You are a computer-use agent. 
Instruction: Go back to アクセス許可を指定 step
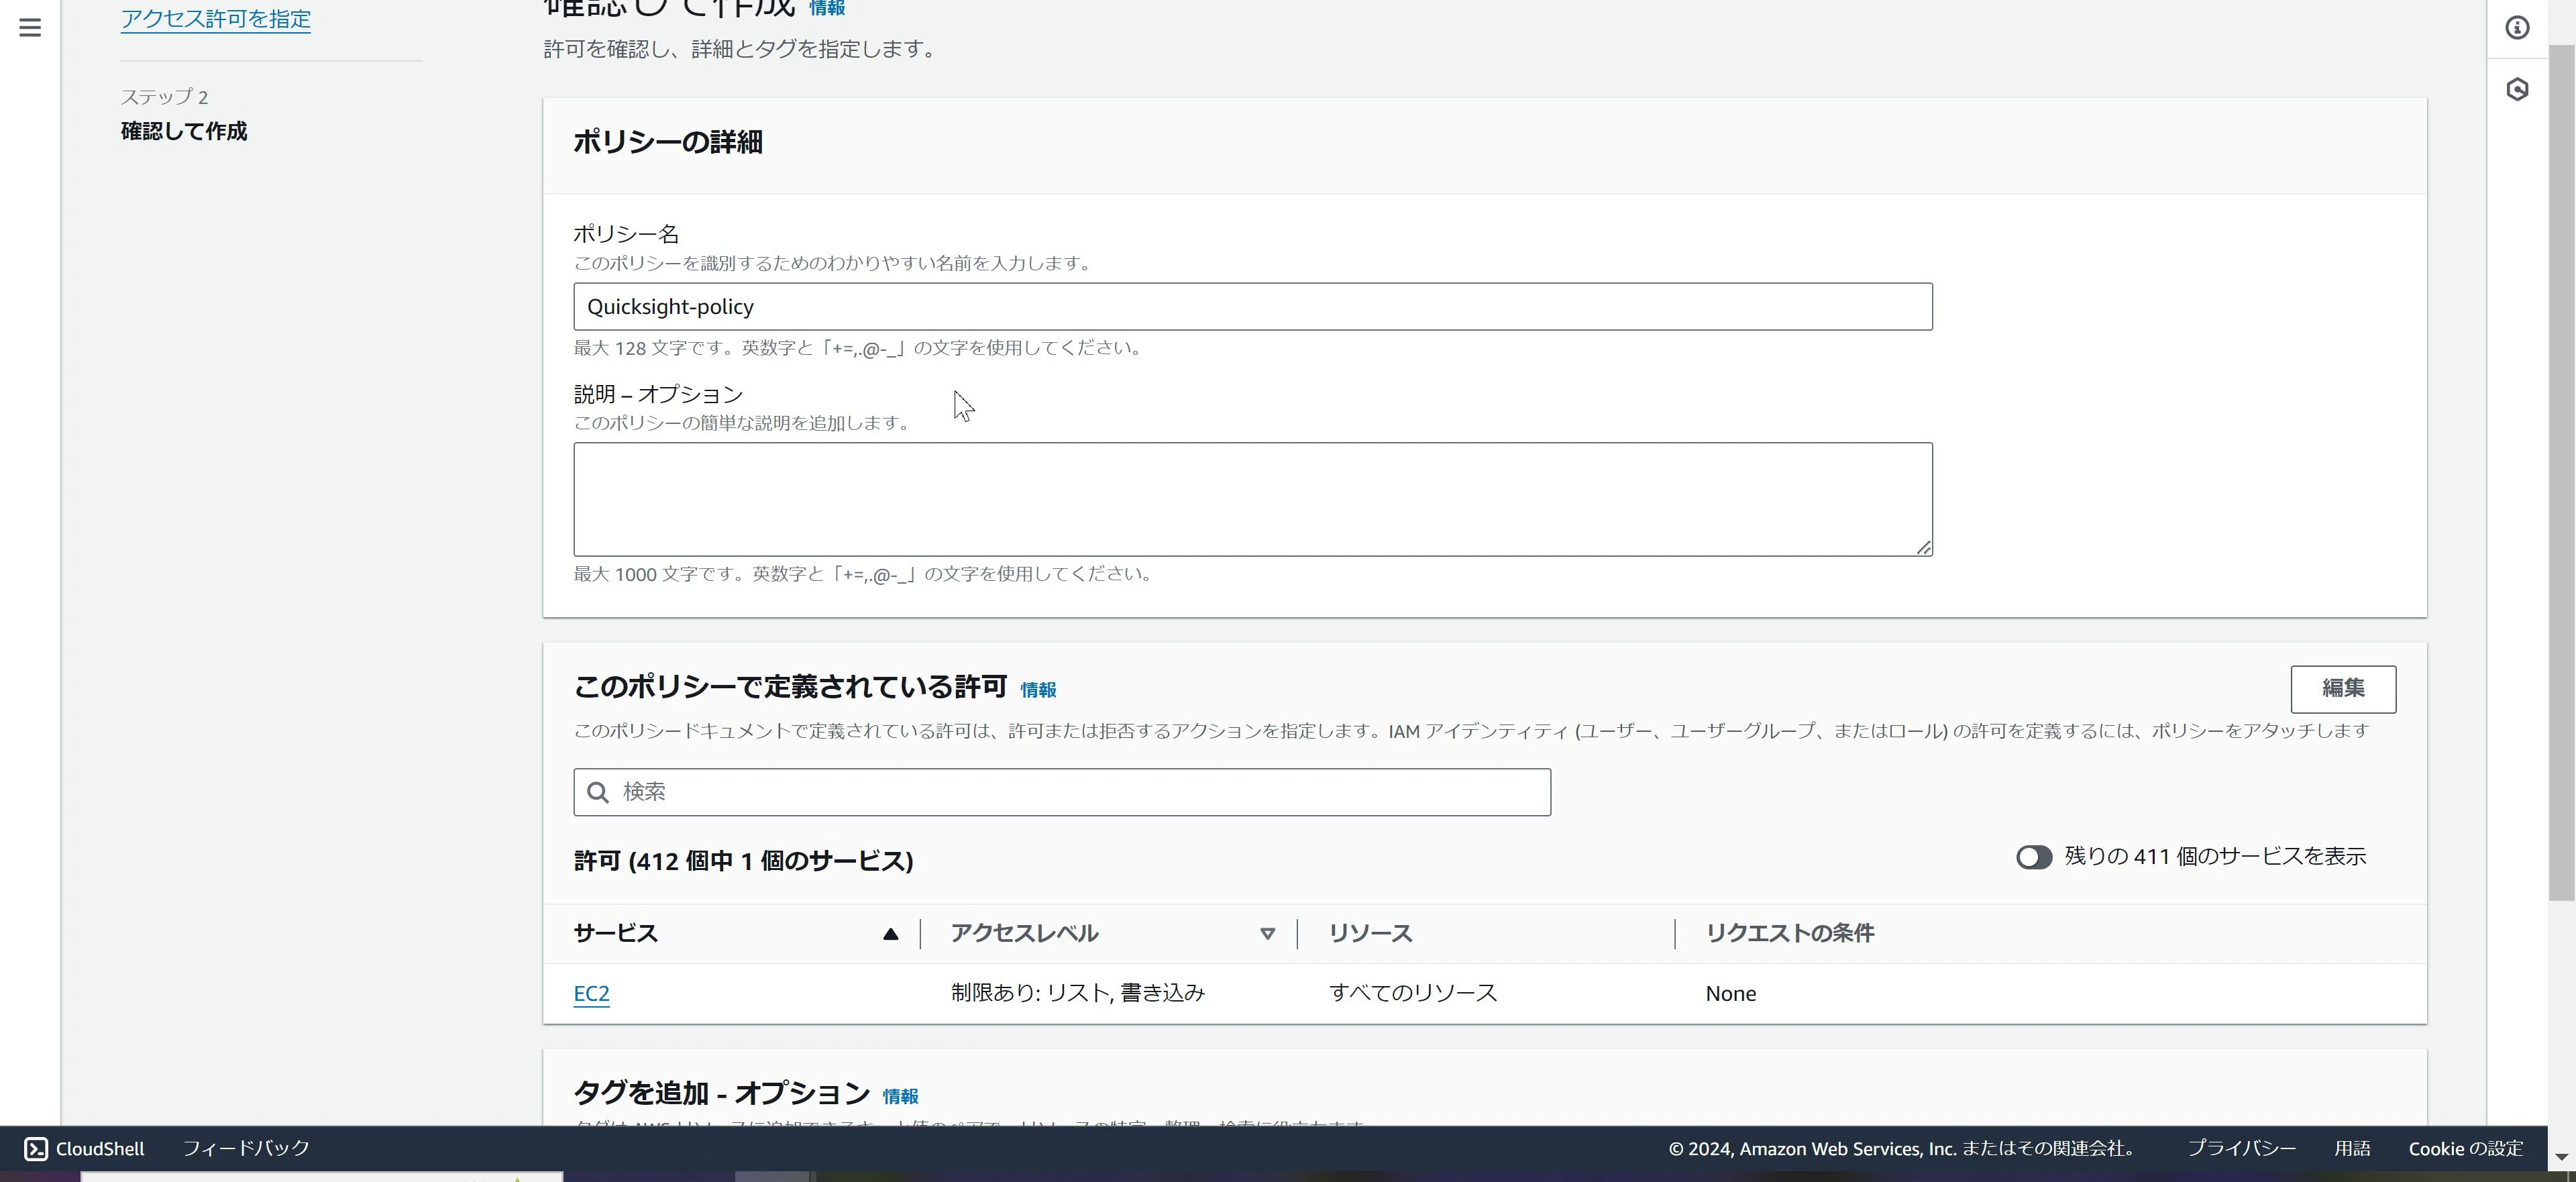[x=215, y=19]
